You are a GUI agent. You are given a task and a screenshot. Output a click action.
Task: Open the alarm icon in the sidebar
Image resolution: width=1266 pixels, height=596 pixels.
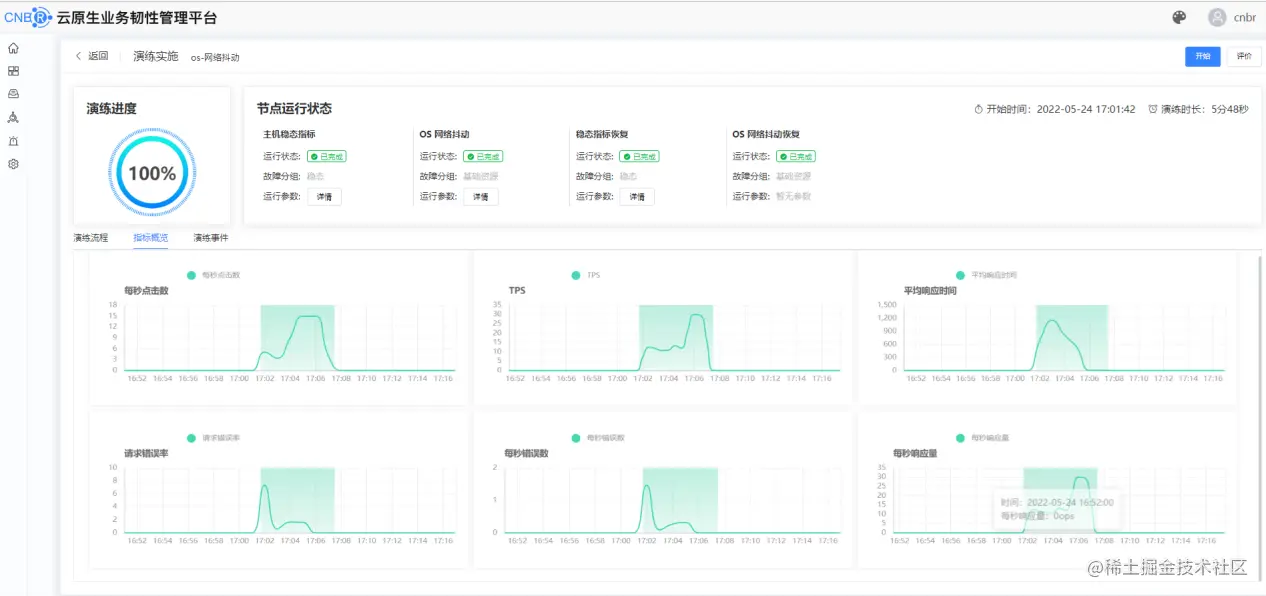[13, 141]
